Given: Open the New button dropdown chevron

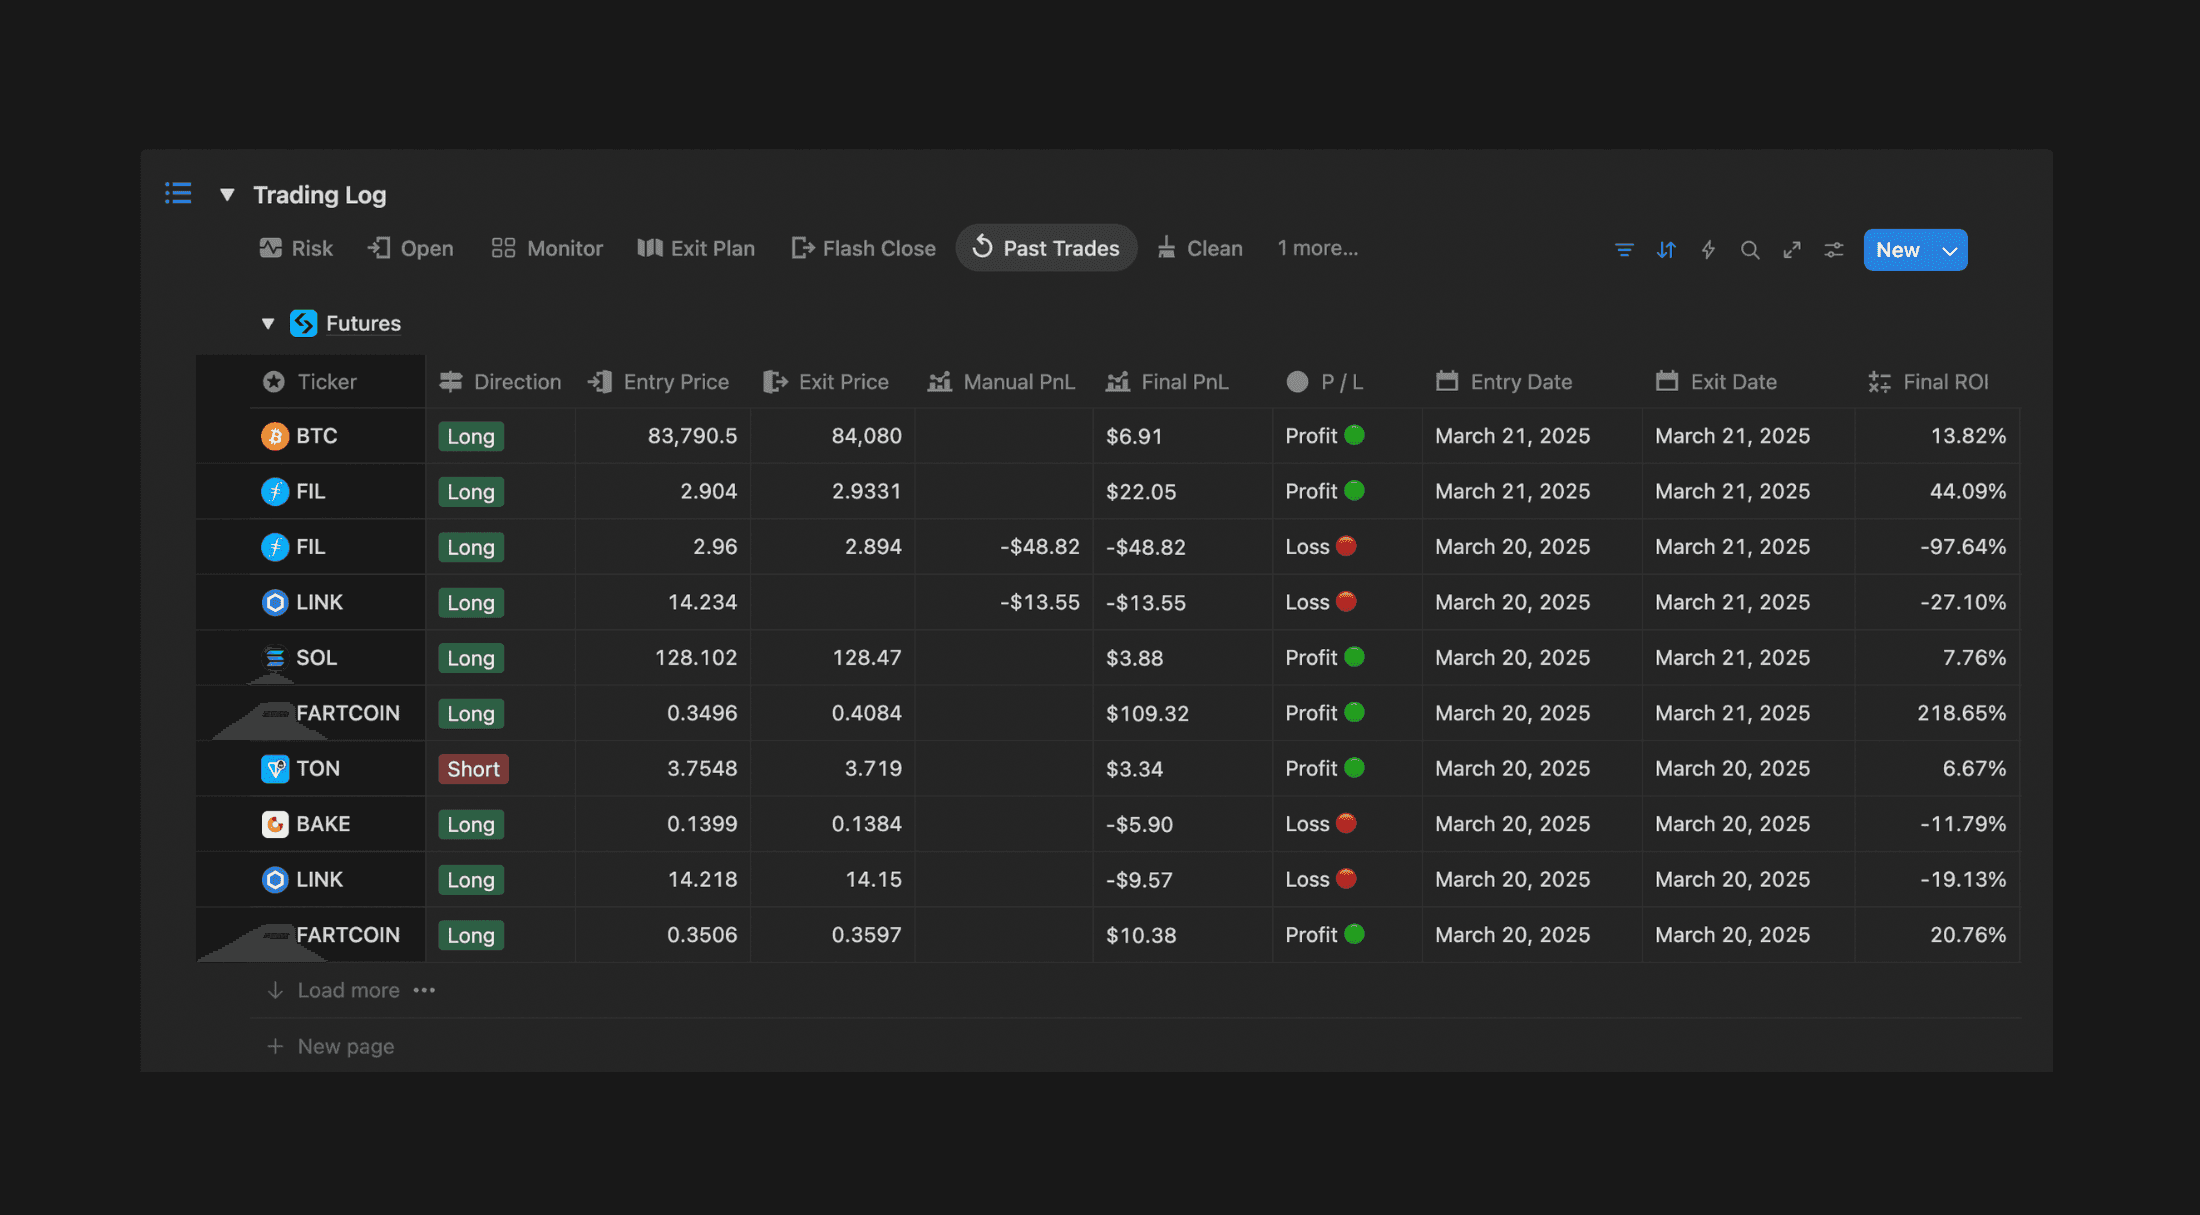Looking at the screenshot, I should (x=1948, y=250).
